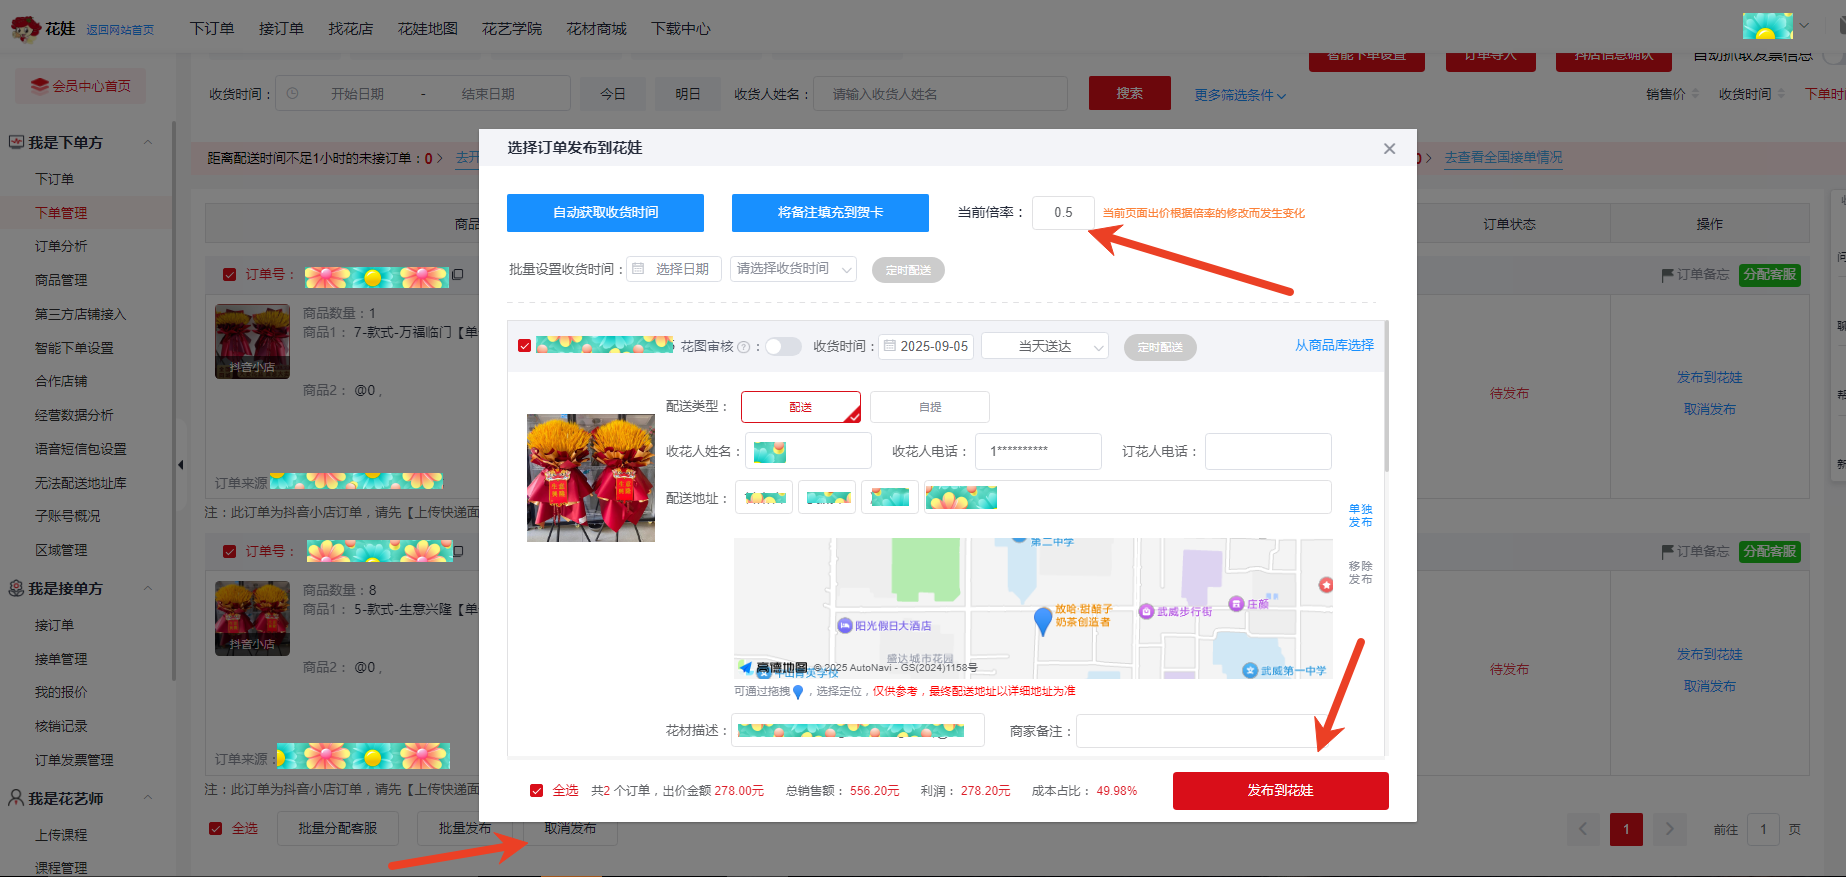Image resolution: width=1846 pixels, height=877 pixels.
Task: Uncheck the first order's 订单号 checkbox
Action: [229, 274]
